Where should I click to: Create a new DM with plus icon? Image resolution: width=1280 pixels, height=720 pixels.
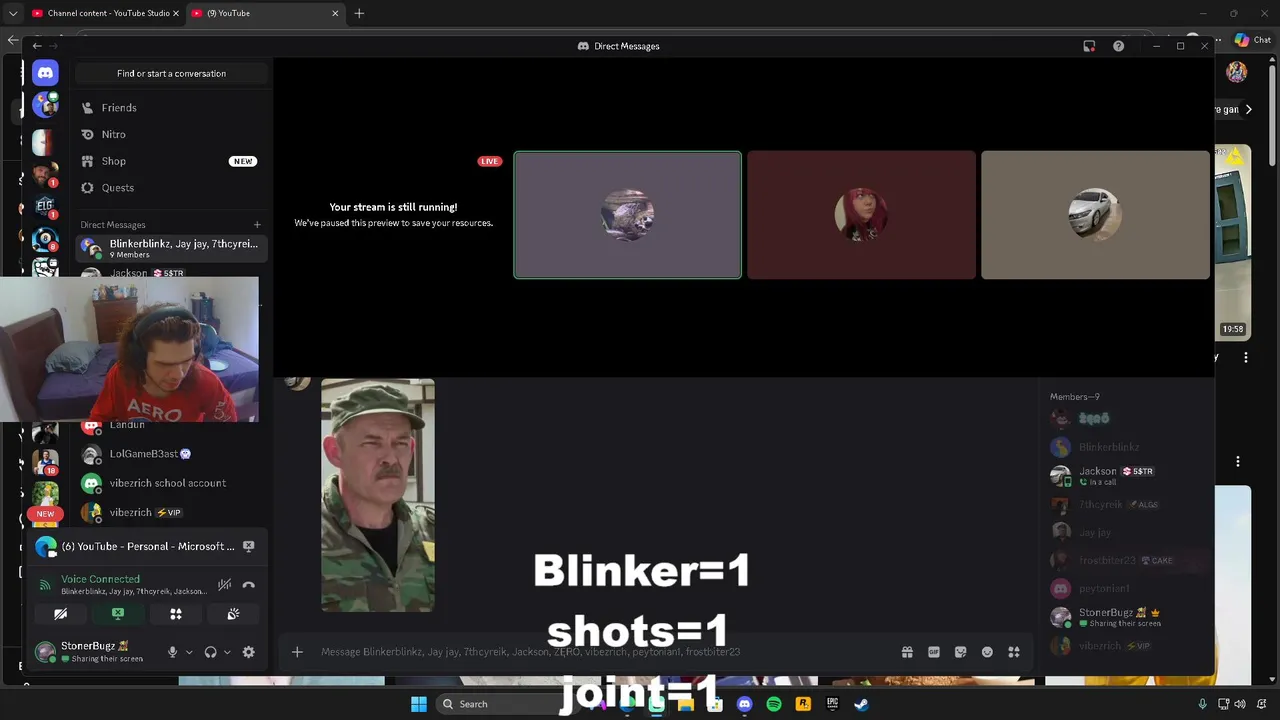point(257,225)
